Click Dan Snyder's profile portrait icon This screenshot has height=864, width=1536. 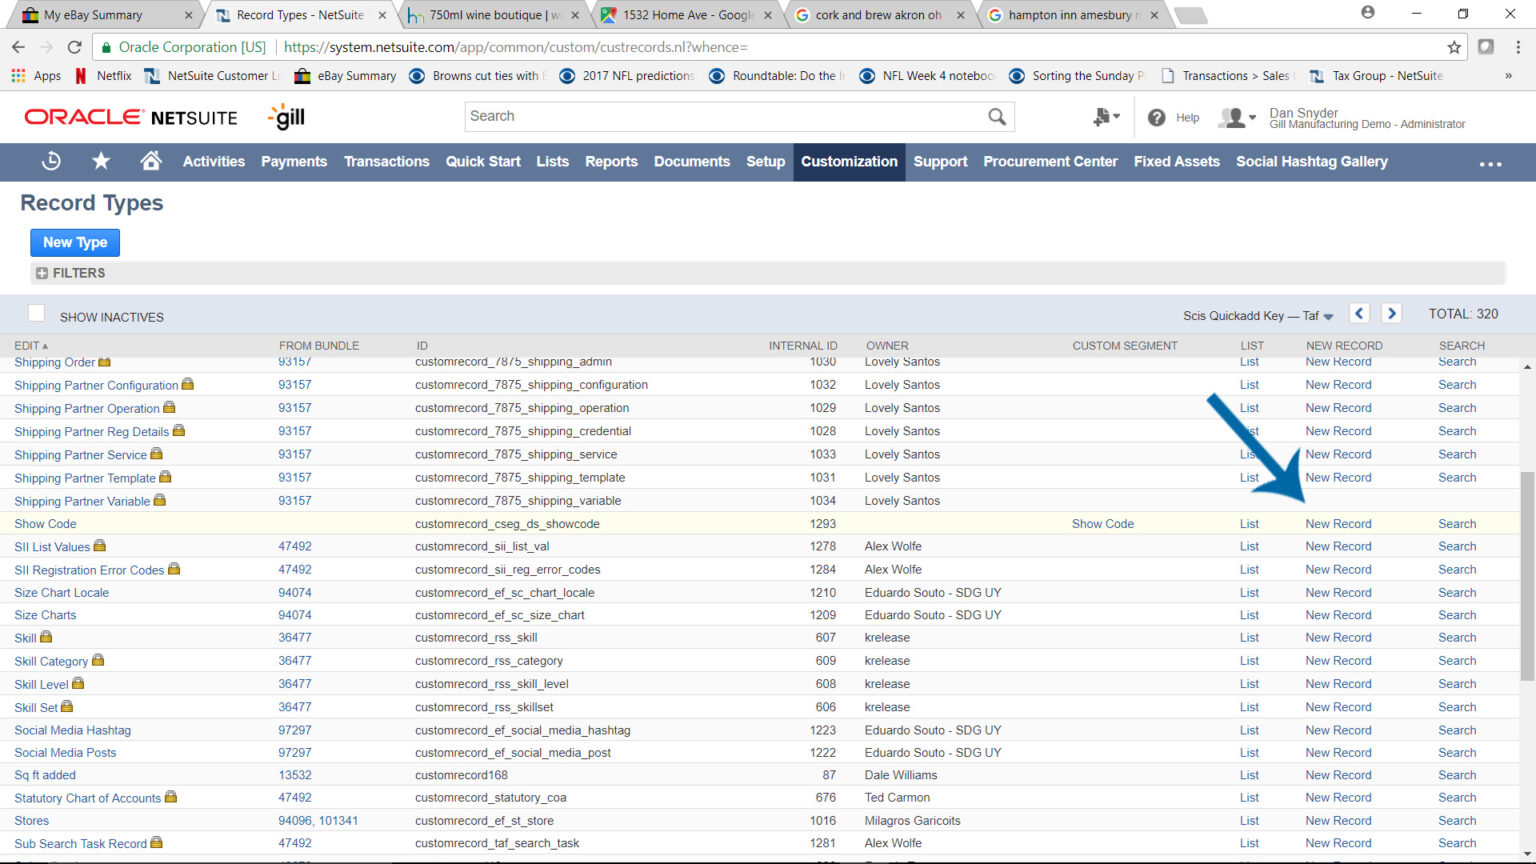point(1232,117)
